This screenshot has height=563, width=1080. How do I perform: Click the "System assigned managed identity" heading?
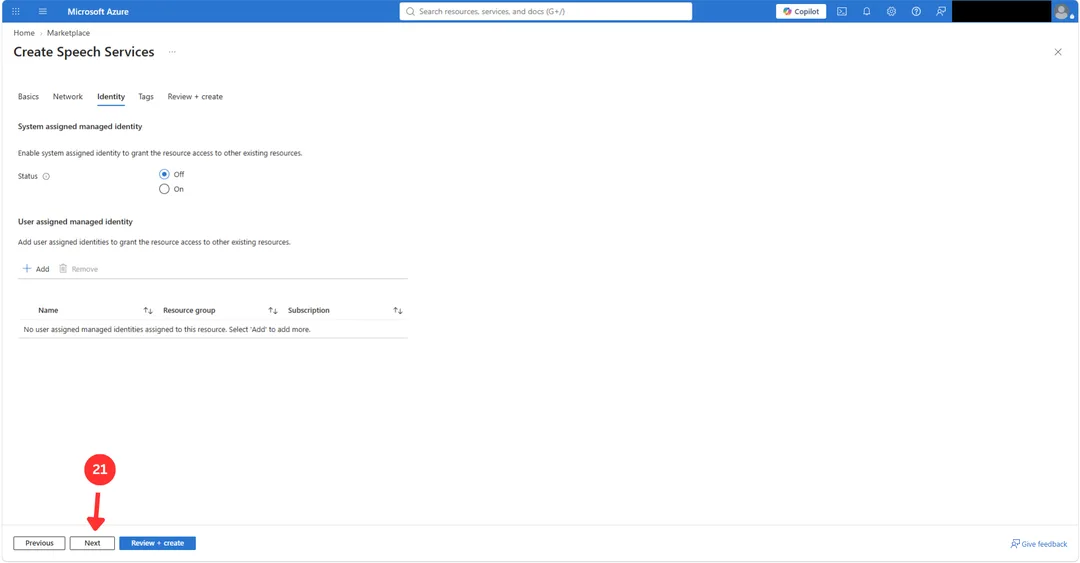click(80, 127)
